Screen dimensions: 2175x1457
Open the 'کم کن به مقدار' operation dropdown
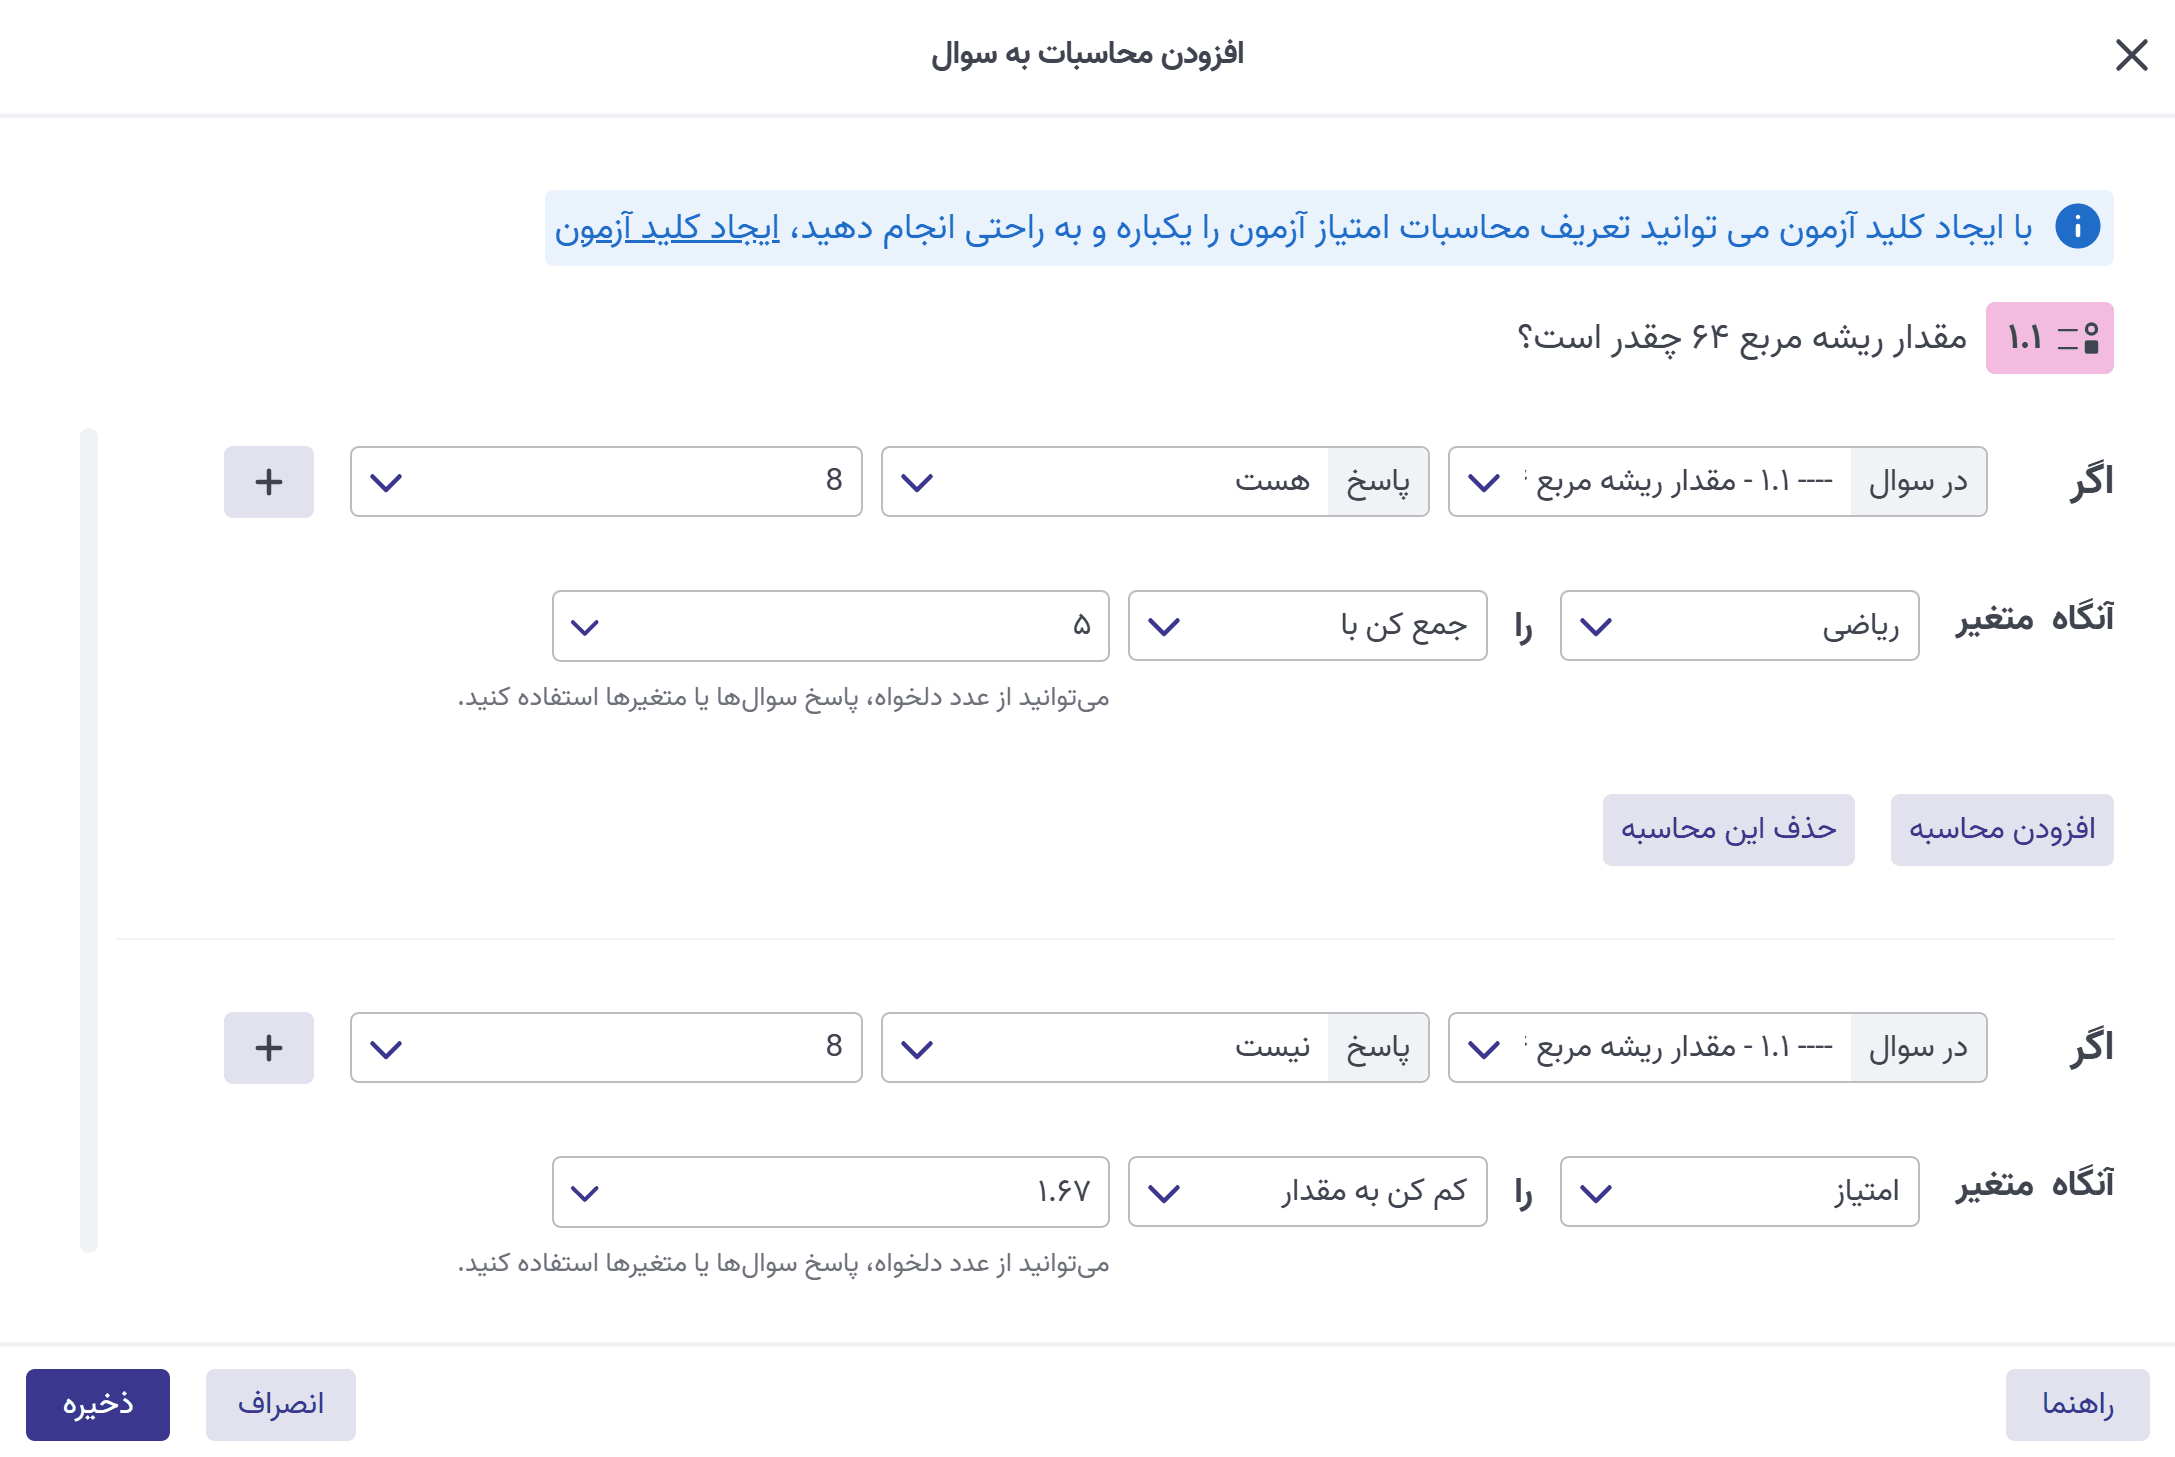(x=1306, y=1192)
